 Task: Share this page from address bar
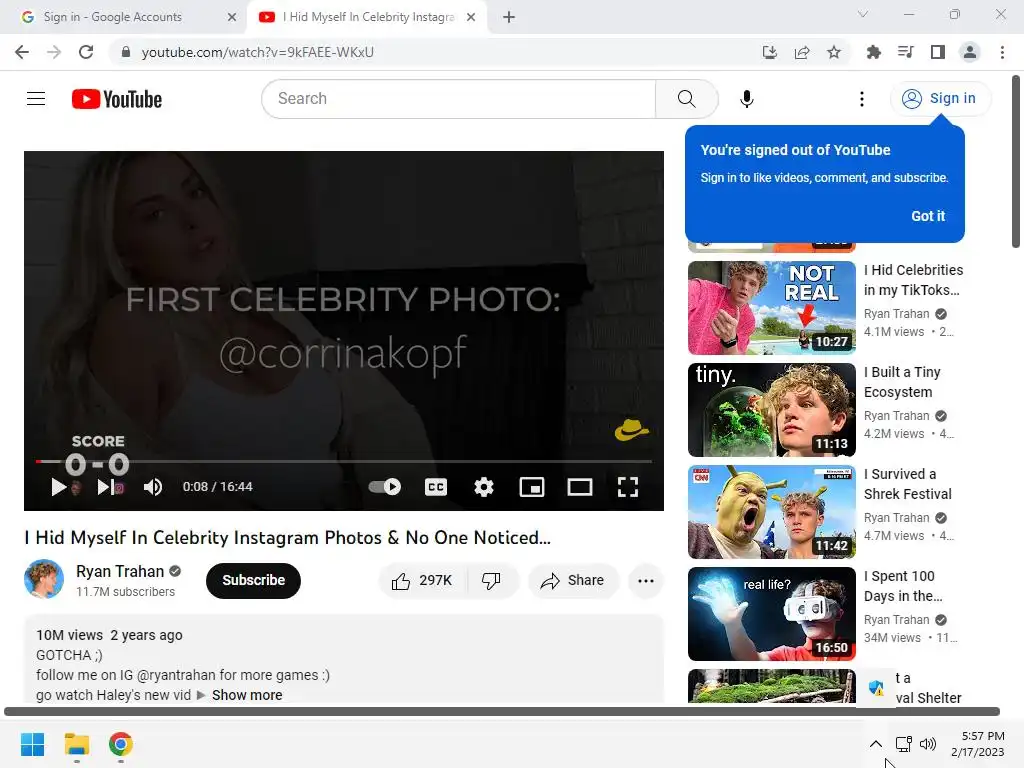[802, 52]
